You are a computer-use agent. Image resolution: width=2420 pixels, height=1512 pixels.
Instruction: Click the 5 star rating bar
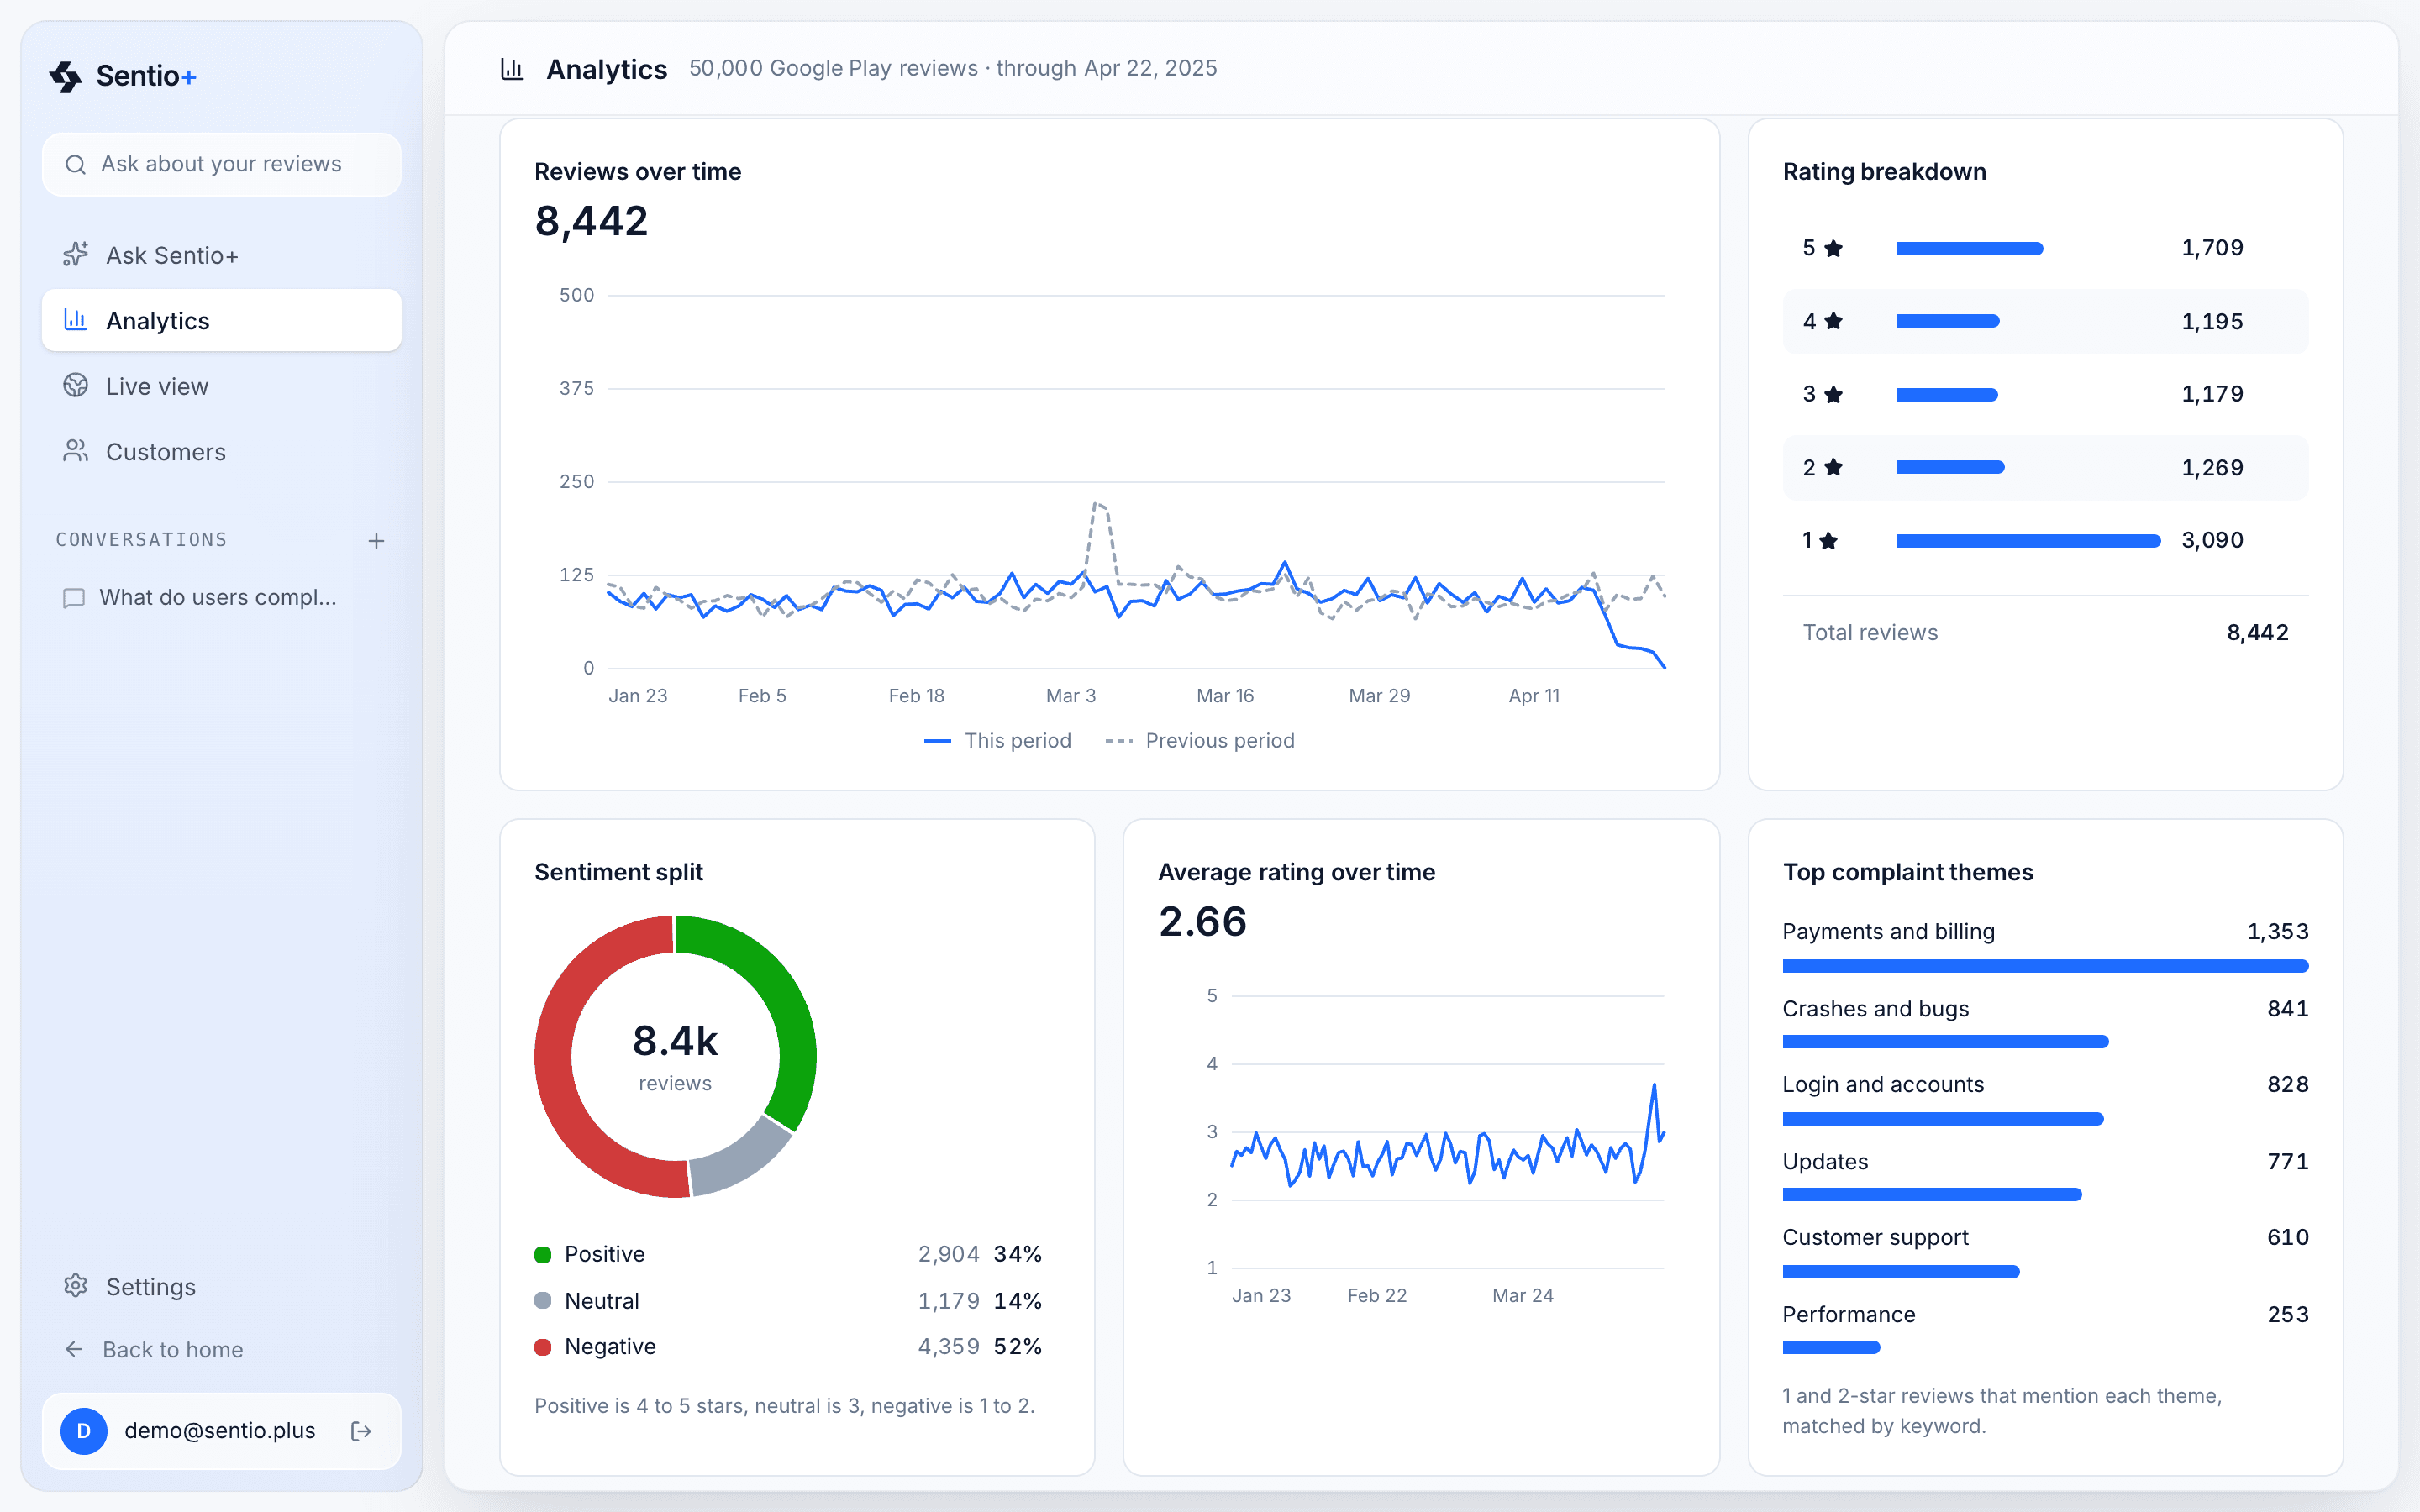tap(1970, 248)
